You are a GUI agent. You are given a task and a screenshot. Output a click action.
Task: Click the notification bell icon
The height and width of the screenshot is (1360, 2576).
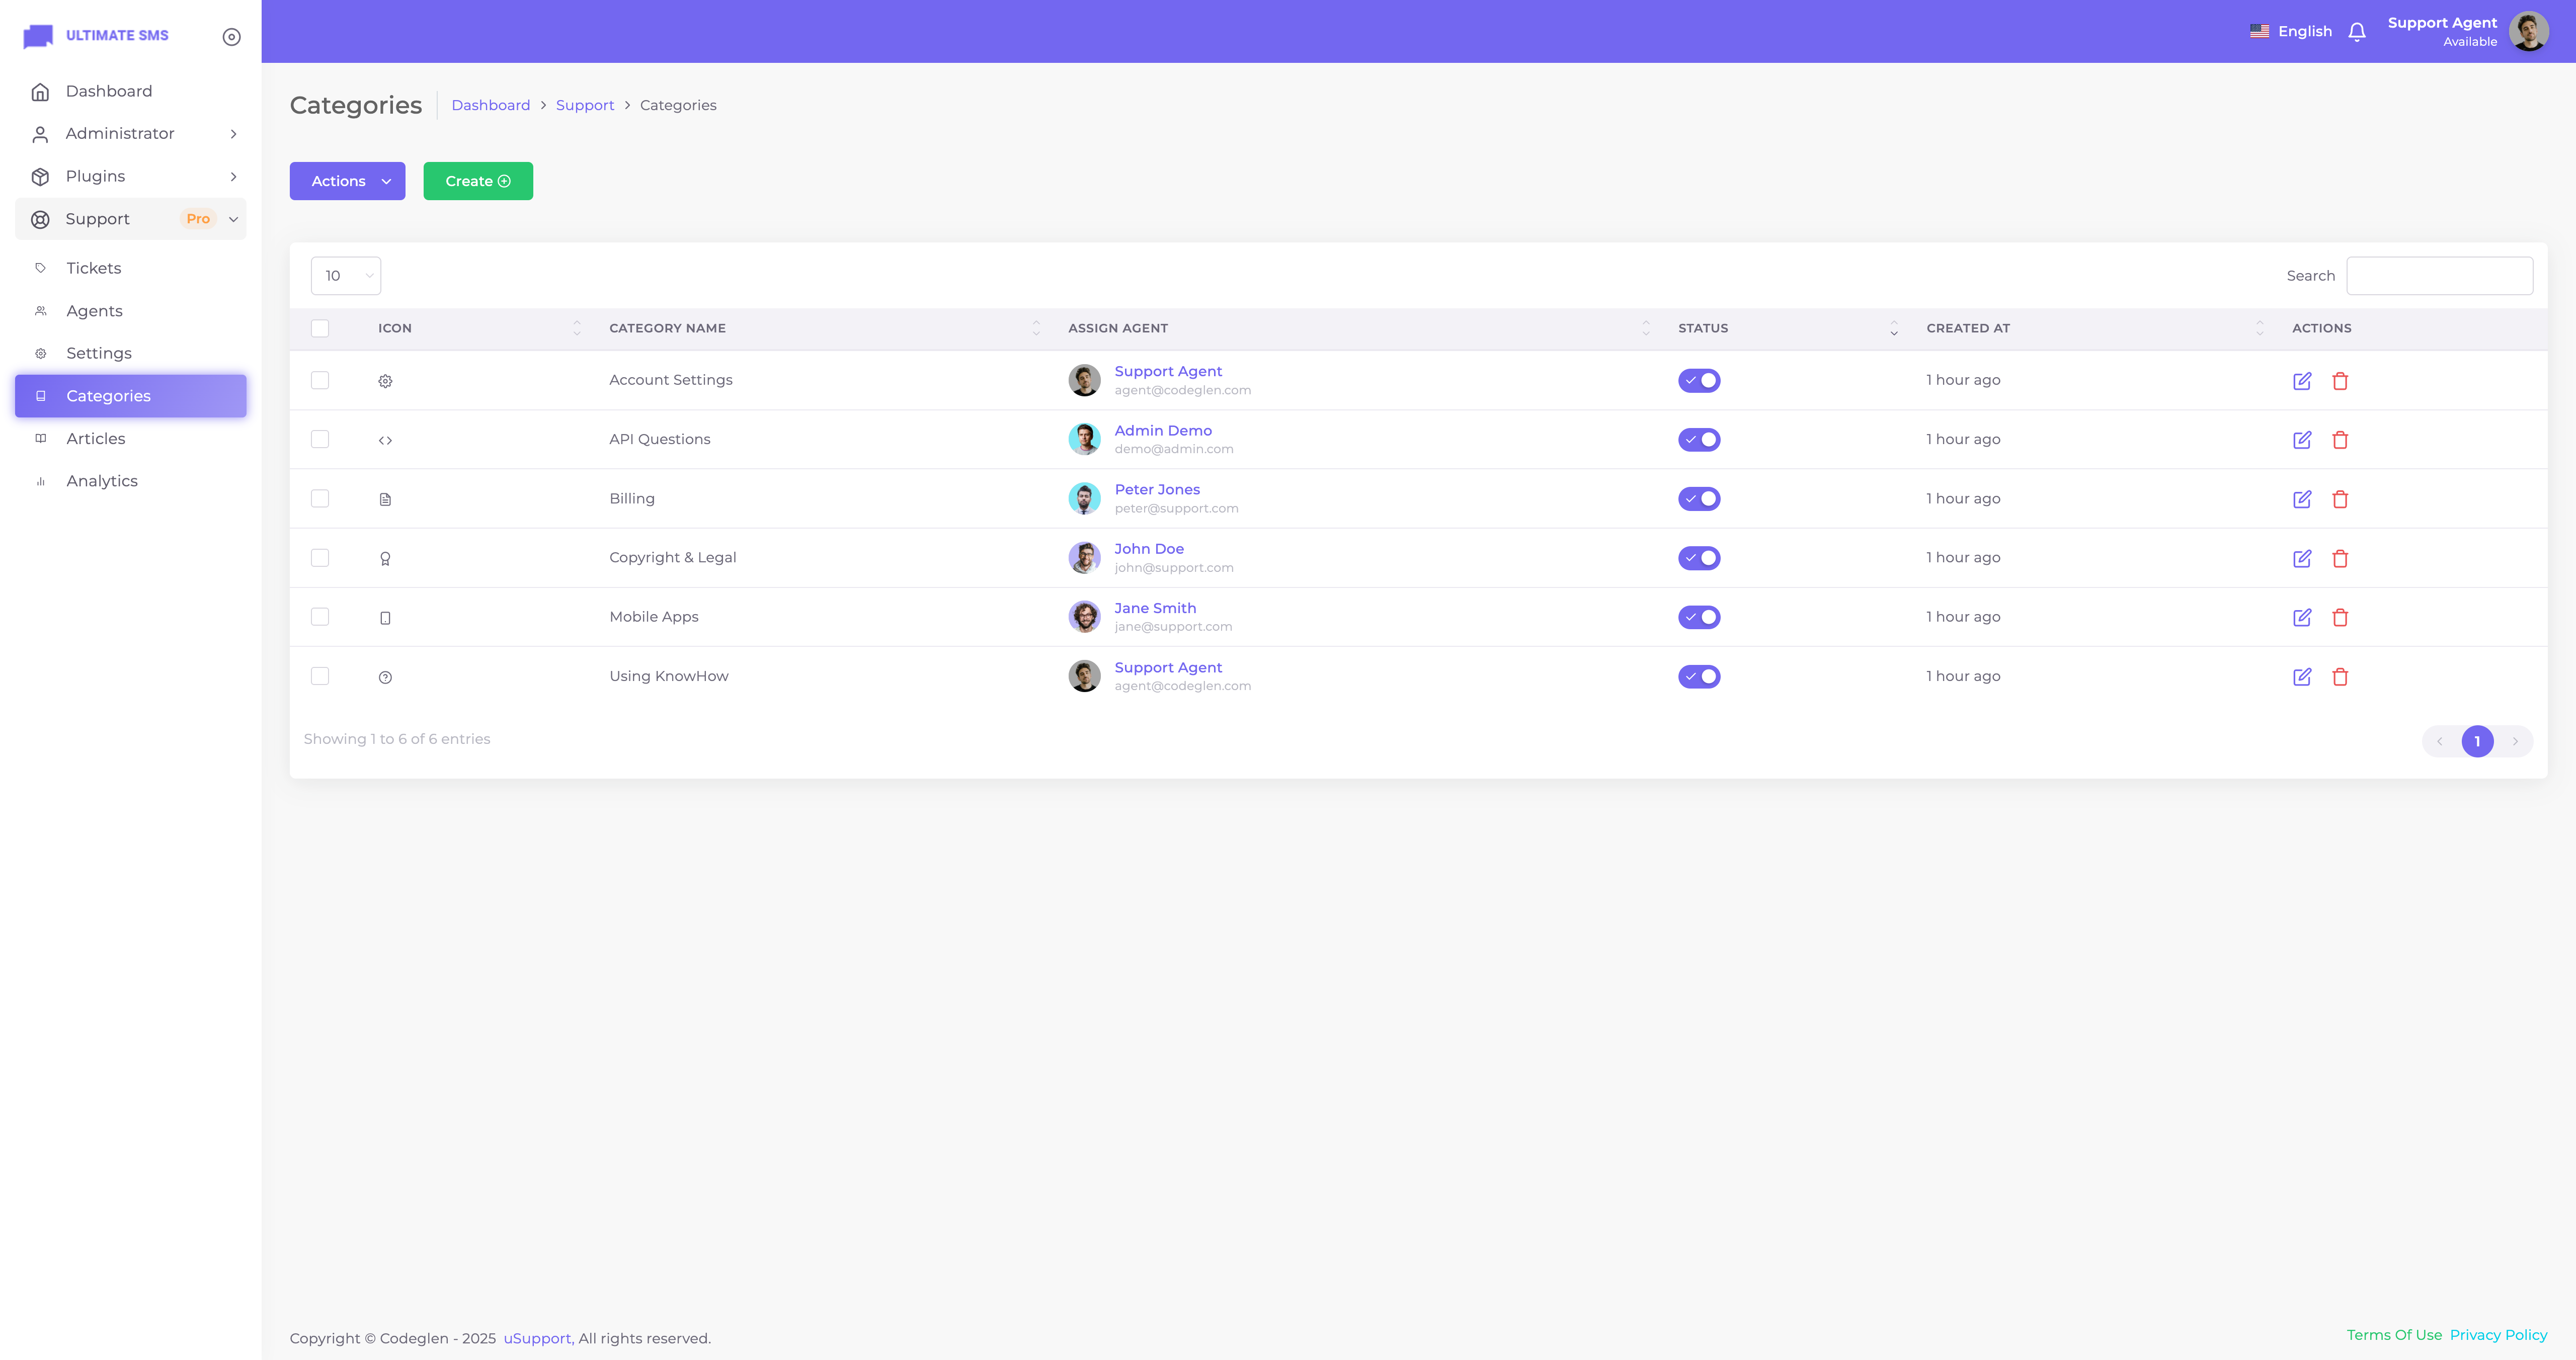[x=2357, y=32]
